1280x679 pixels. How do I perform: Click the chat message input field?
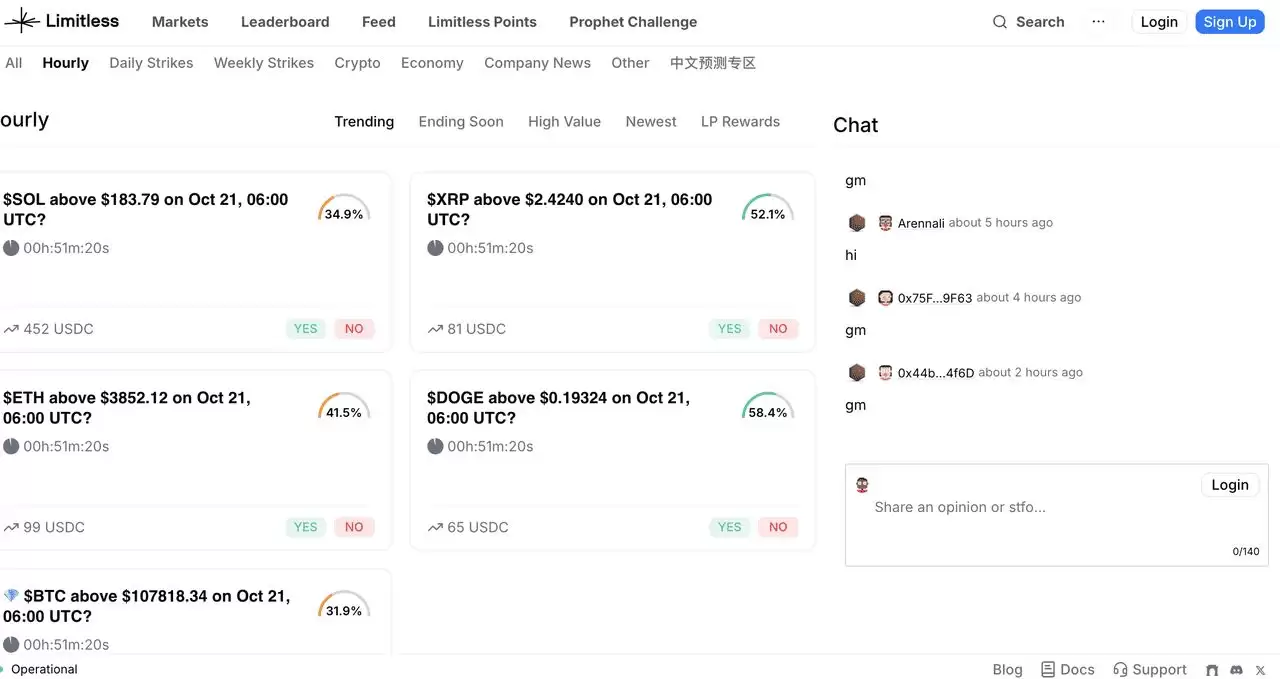pos(1000,507)
